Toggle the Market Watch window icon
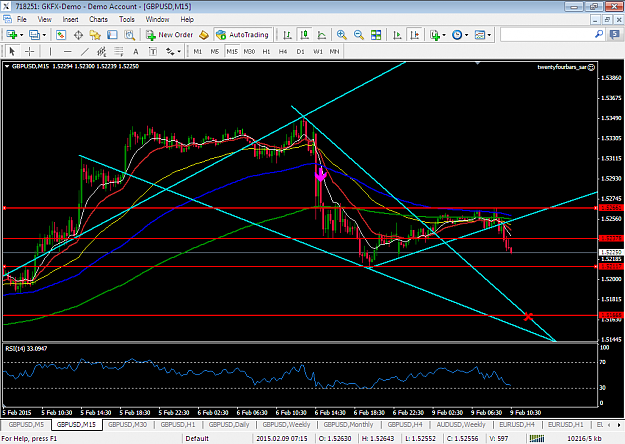The height and width of the screenshot is (444, 625). click(61, 35)
